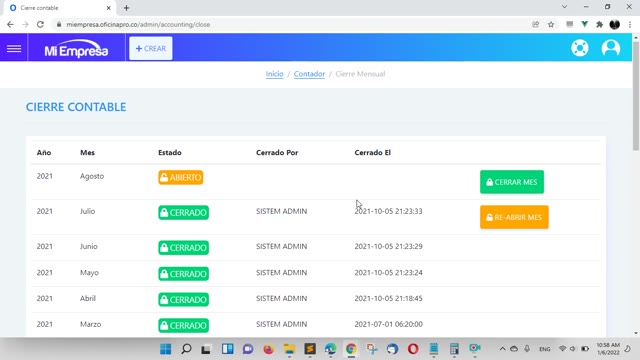This screenshot has width=640, height=360.
Task: Go to the Contador breadcrumb
Action: pos(309,74)
